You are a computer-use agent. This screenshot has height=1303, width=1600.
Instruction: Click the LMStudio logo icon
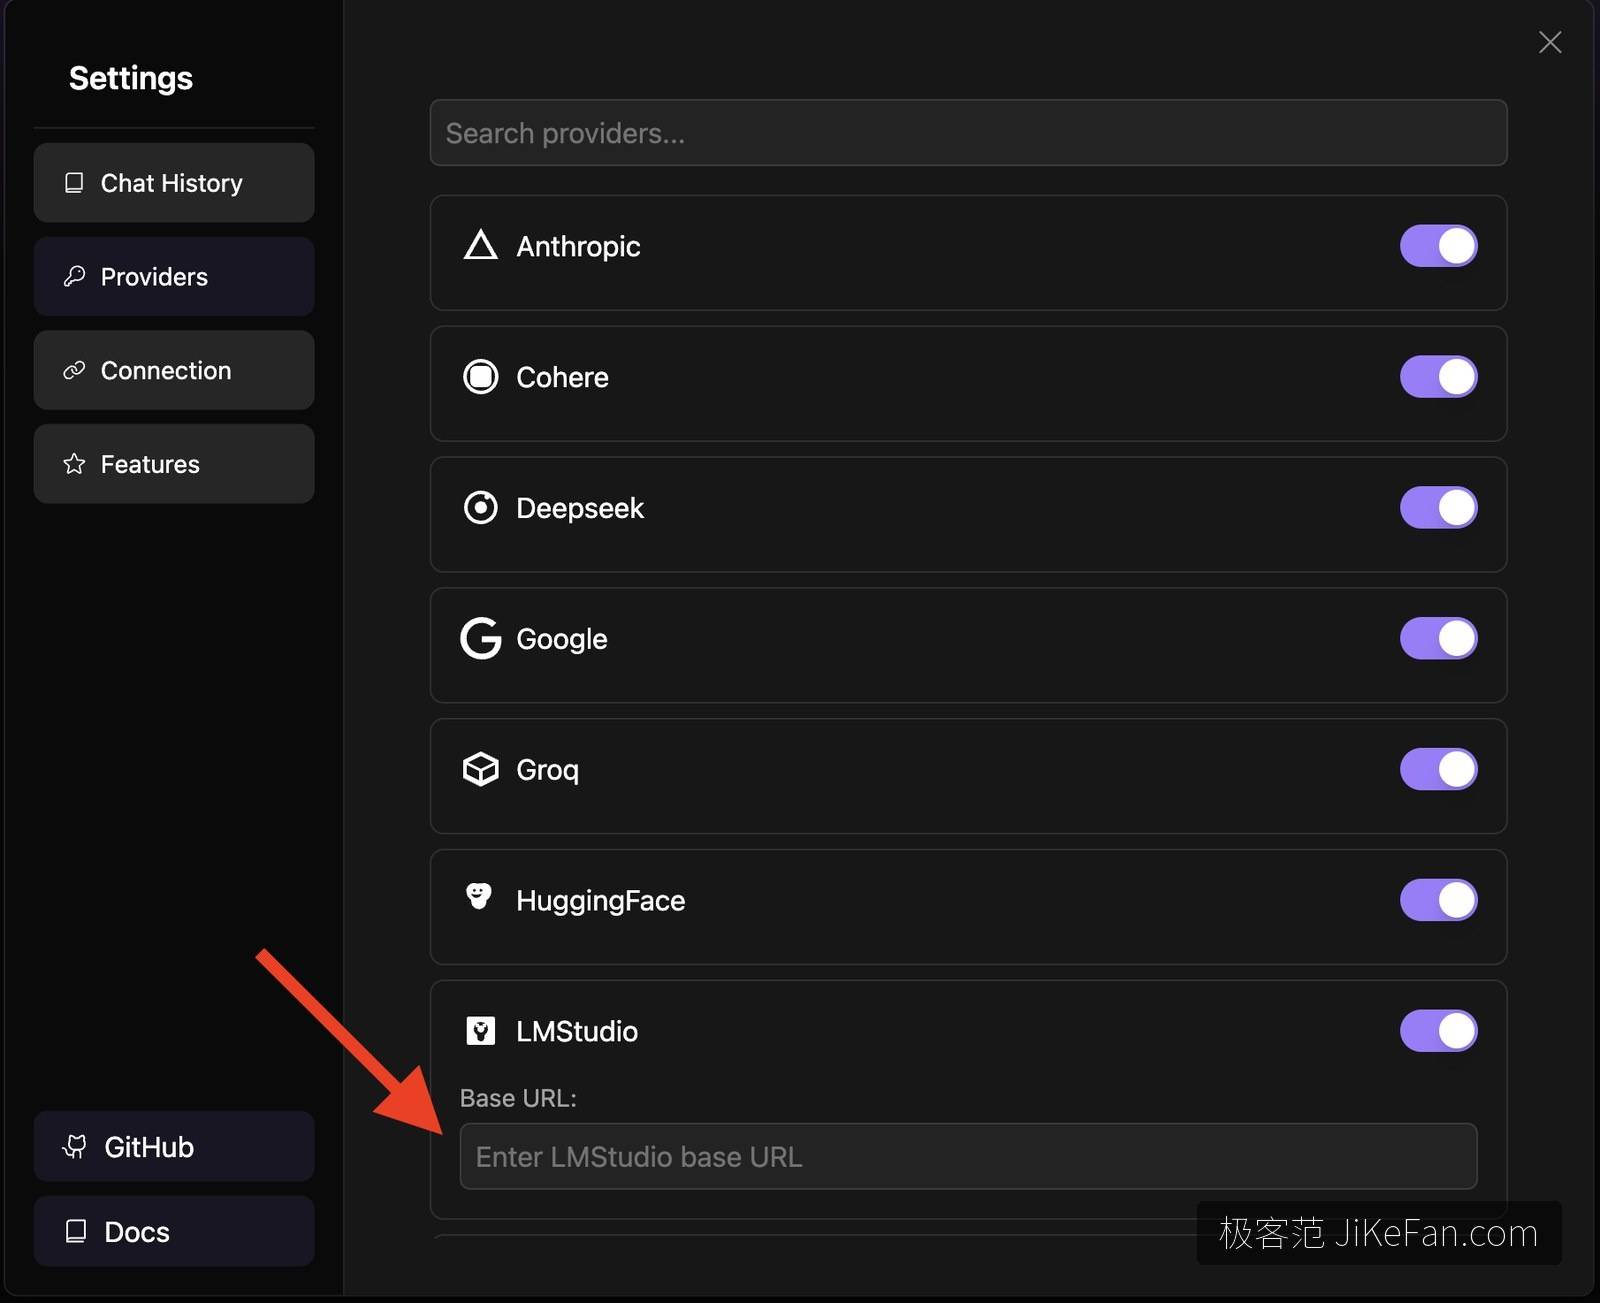click(481, 1031)
